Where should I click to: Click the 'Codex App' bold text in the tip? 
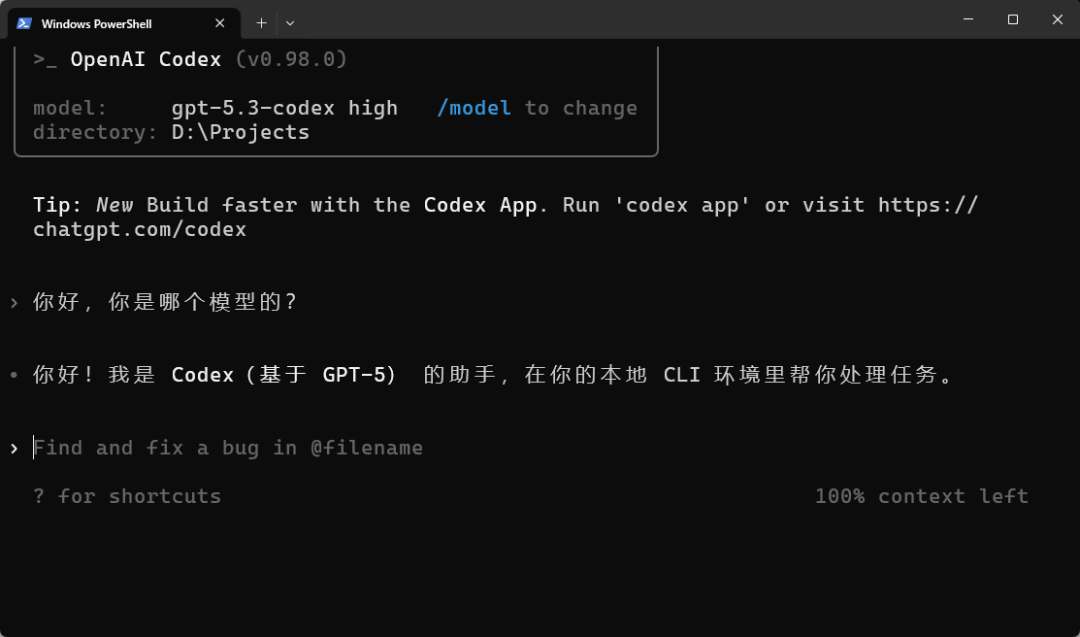(x=480, y=205)
